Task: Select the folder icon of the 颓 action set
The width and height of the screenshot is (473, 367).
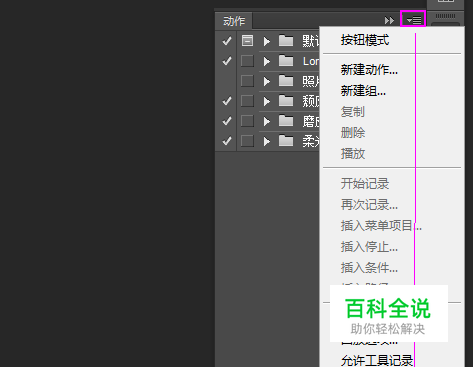Action: pos(286,101)
